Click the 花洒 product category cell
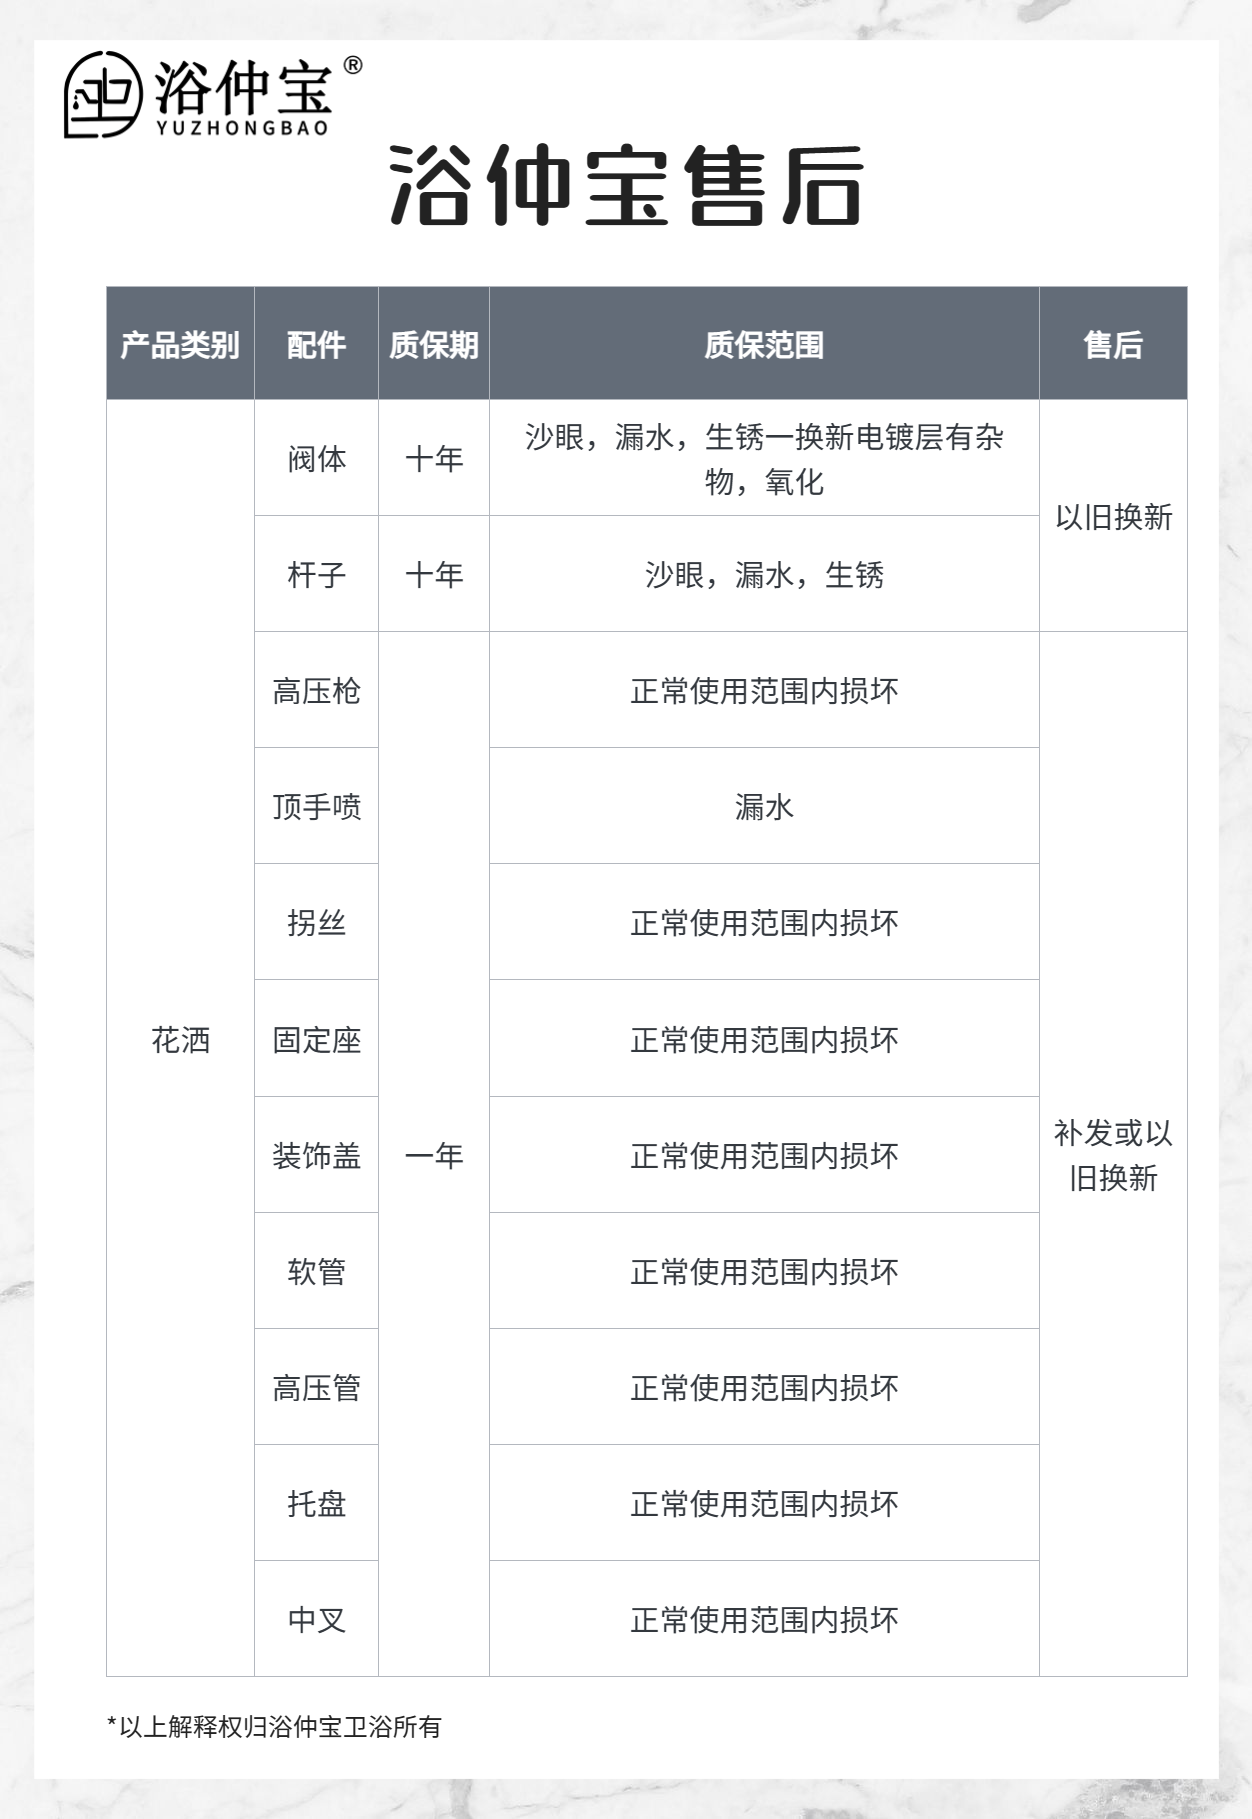Screen dimensions: 1252x1819 pos(180,1040)
